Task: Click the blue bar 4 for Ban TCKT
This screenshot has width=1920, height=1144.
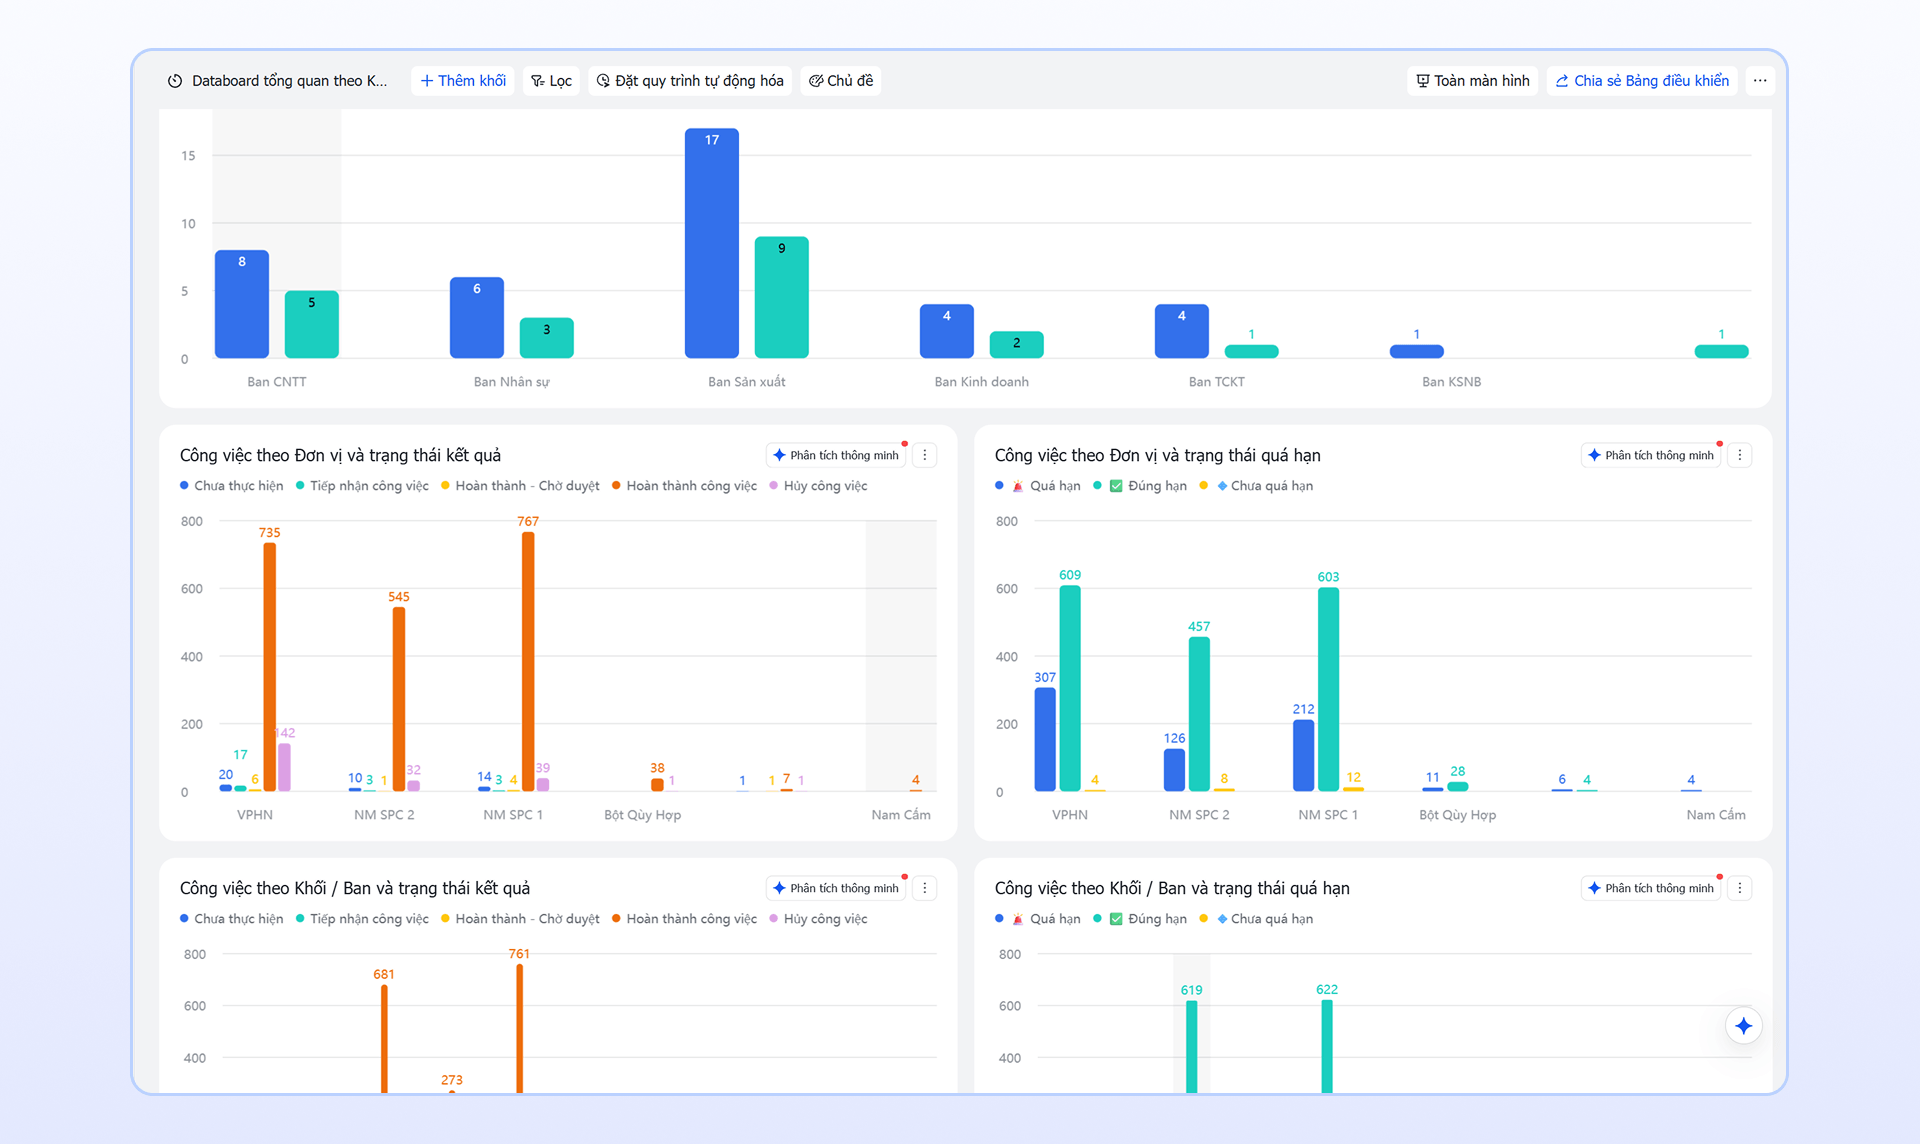Action: click(x=1182, y=331)
